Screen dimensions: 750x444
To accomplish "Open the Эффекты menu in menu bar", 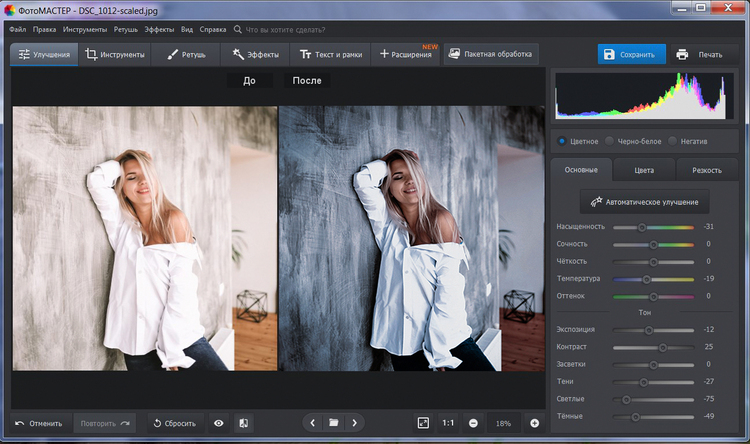I will pos(159,30).
